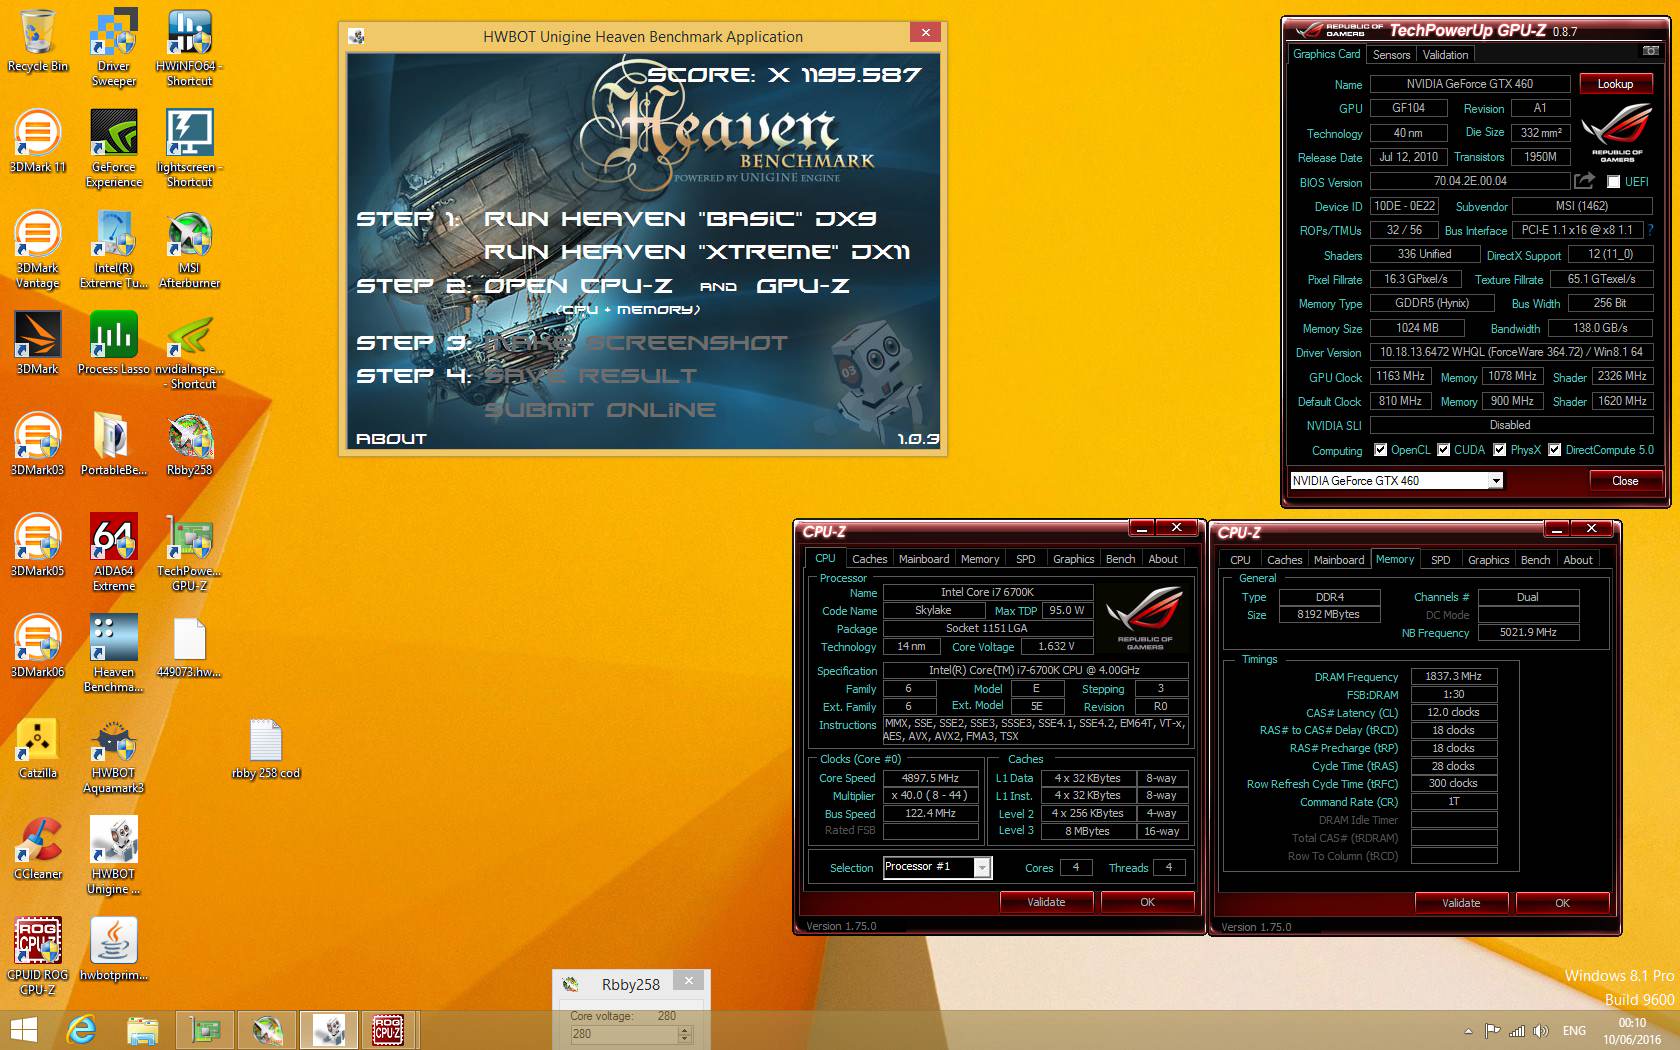Click OK in right CPU-Z Memory window
This screenshot has height=1050, width=1680.
(1562, 903)
